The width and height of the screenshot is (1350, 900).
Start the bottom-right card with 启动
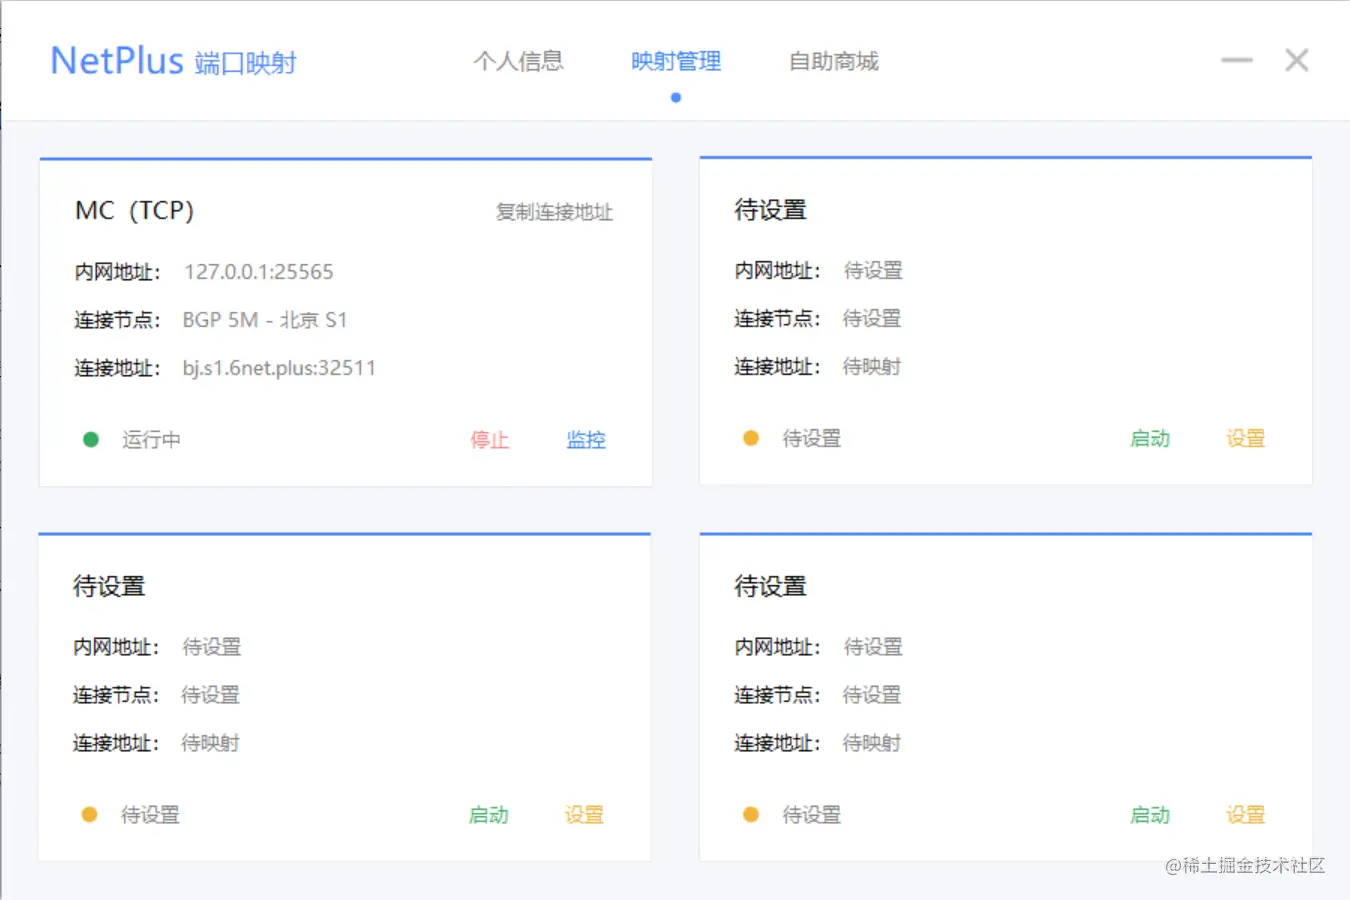1150,816
